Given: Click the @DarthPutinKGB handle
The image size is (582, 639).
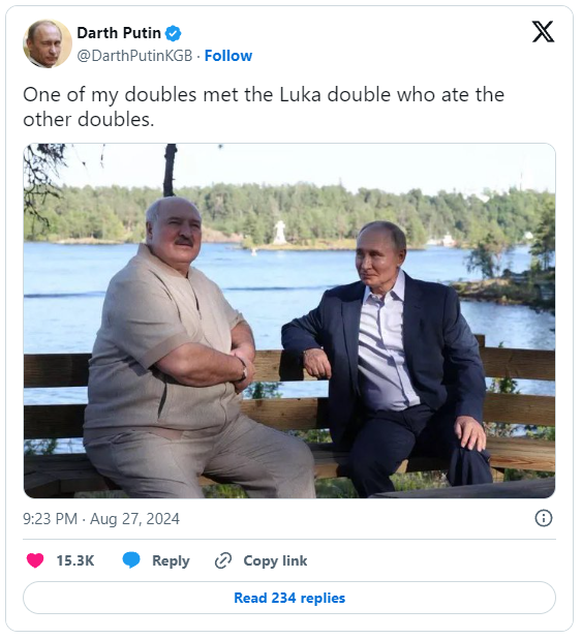Looking at the screenshot, I should [134, 56].
